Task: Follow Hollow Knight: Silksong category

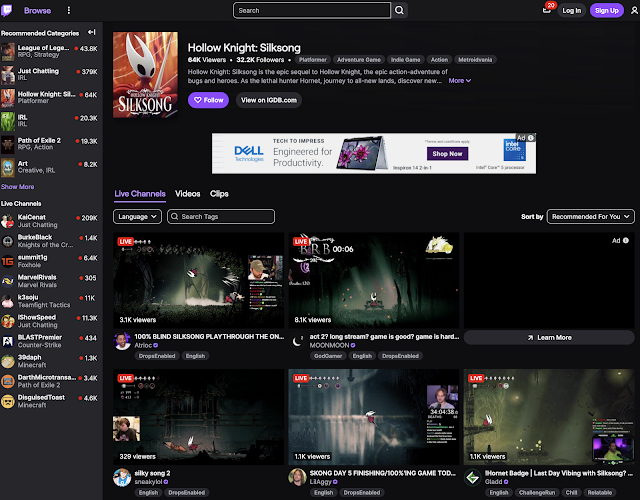Action: (x=209, y=100)
